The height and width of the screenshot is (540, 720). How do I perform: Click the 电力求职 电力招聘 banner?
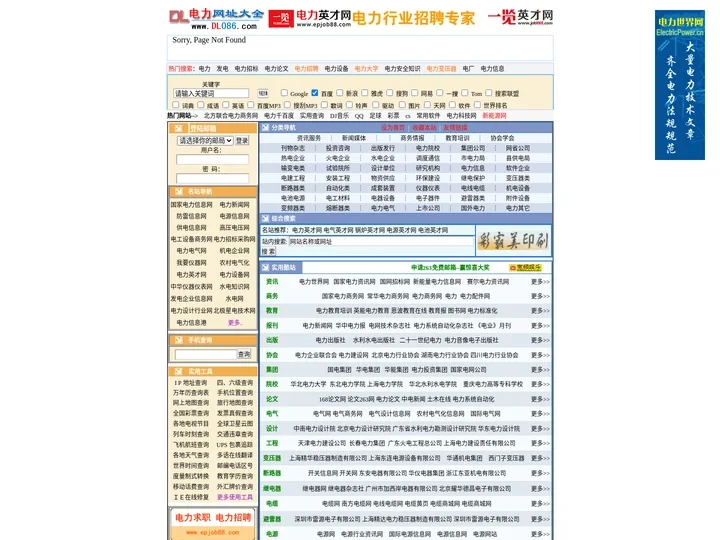coord(213,523)
